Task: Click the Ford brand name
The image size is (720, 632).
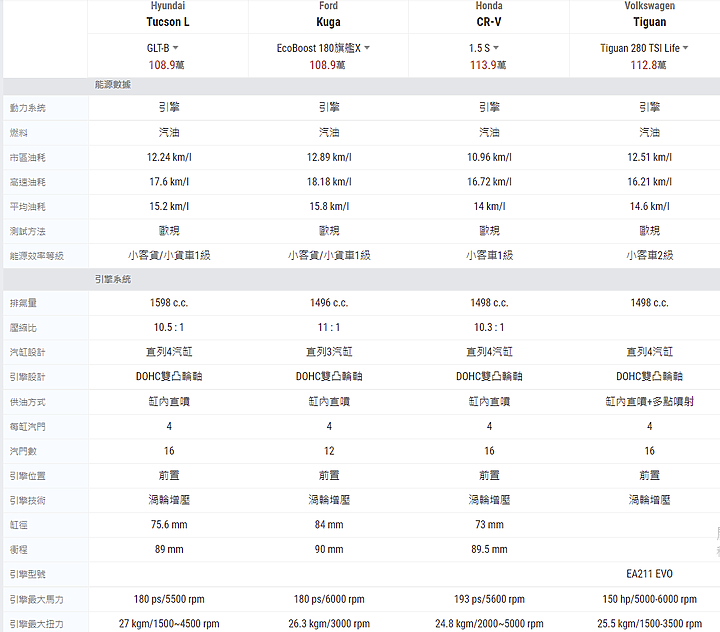Action: 328,6
